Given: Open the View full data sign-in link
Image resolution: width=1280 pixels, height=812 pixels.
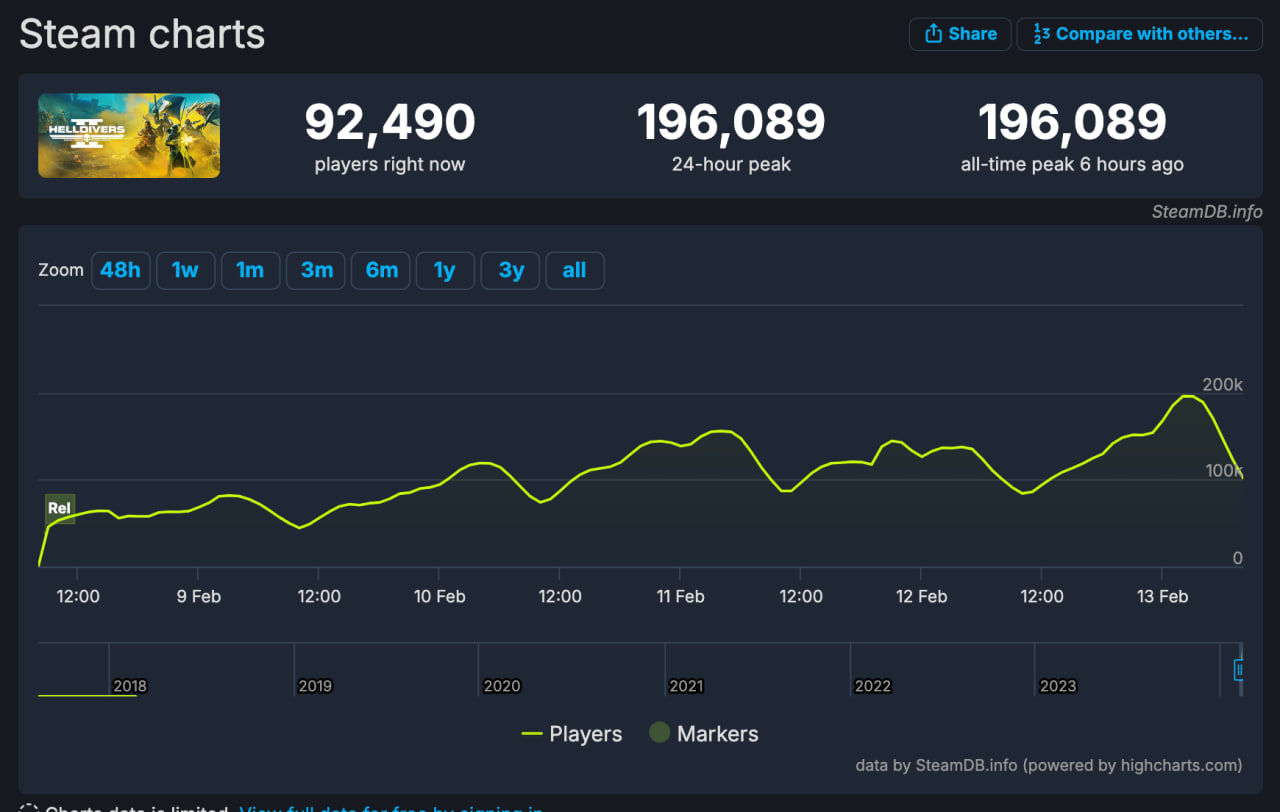Looking at the screenshot, I should pos(391,809).
